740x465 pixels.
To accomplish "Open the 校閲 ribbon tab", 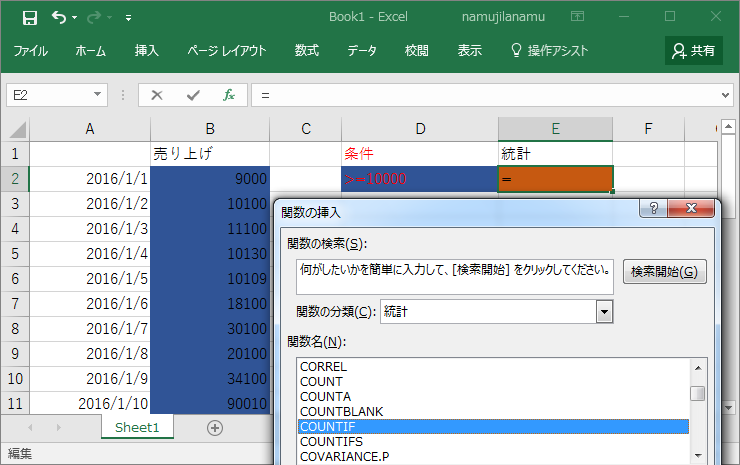I will pos(417,51).
